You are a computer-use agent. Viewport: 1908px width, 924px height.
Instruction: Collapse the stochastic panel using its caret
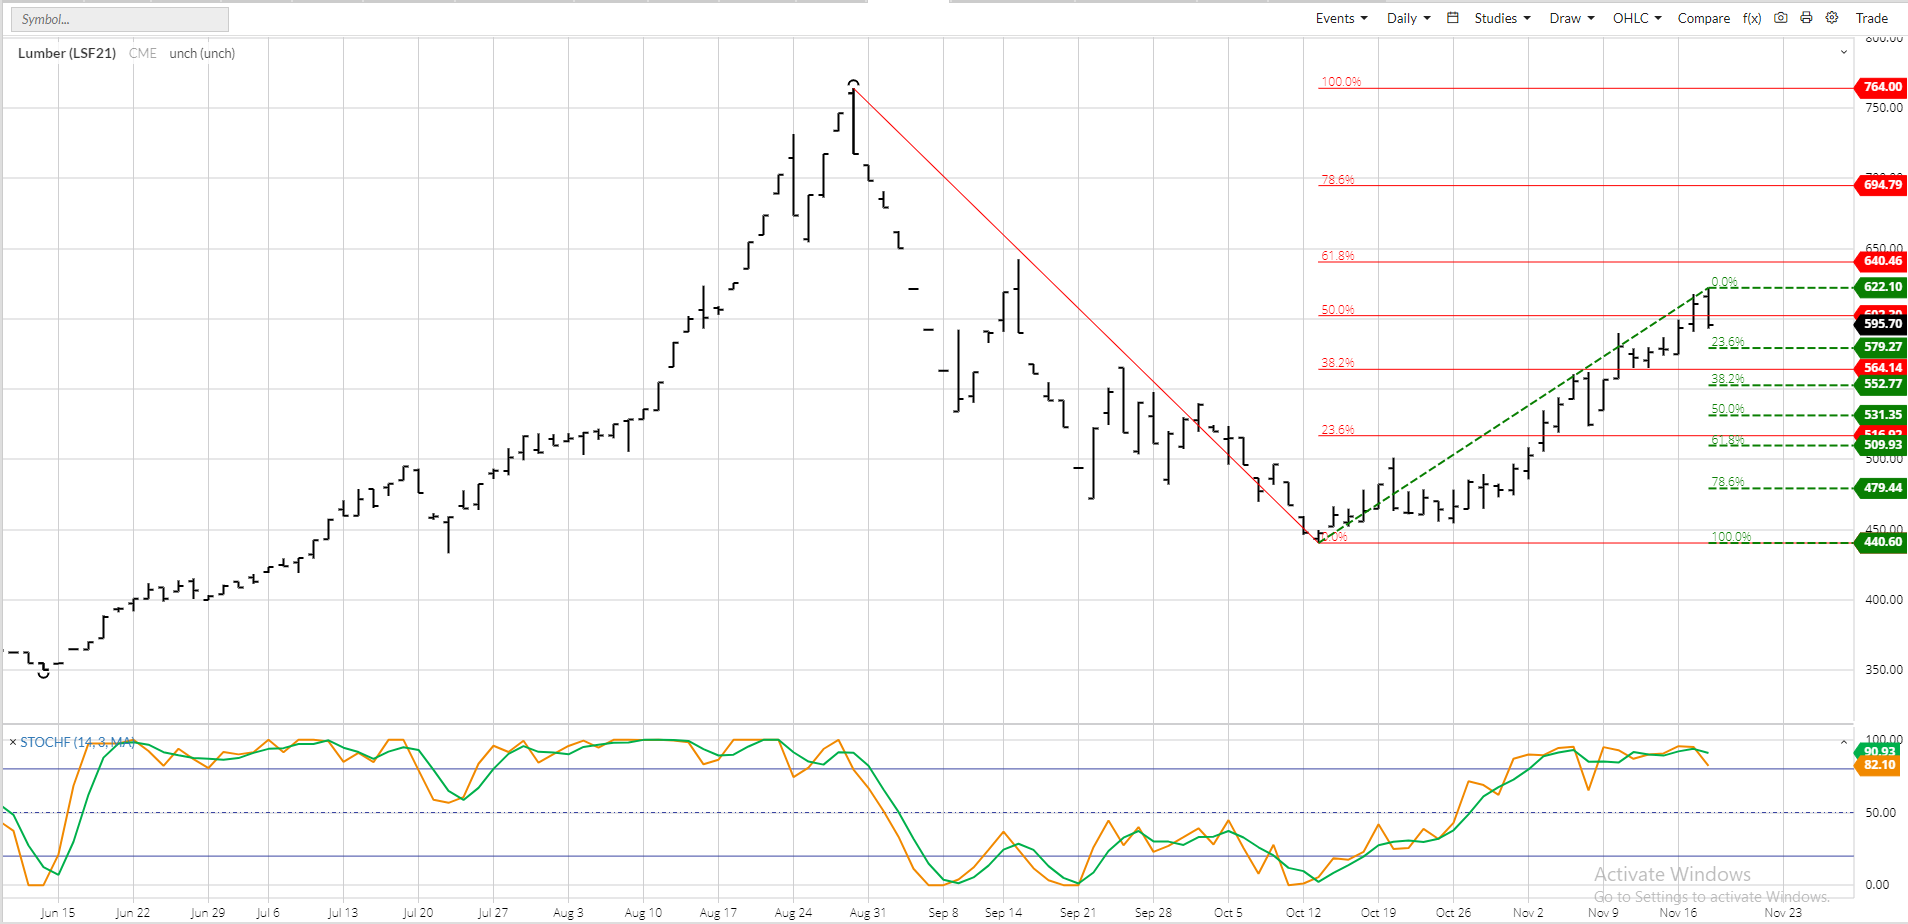[x=1844, y=742]
